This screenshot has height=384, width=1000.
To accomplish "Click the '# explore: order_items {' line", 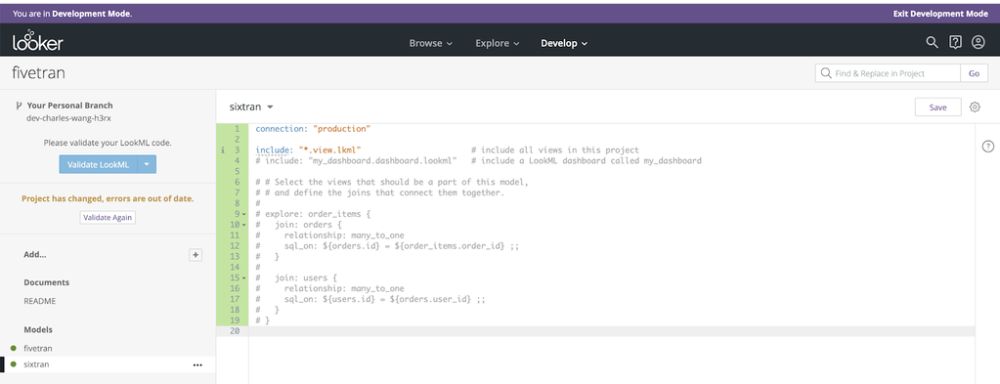I will coord(312,214).
